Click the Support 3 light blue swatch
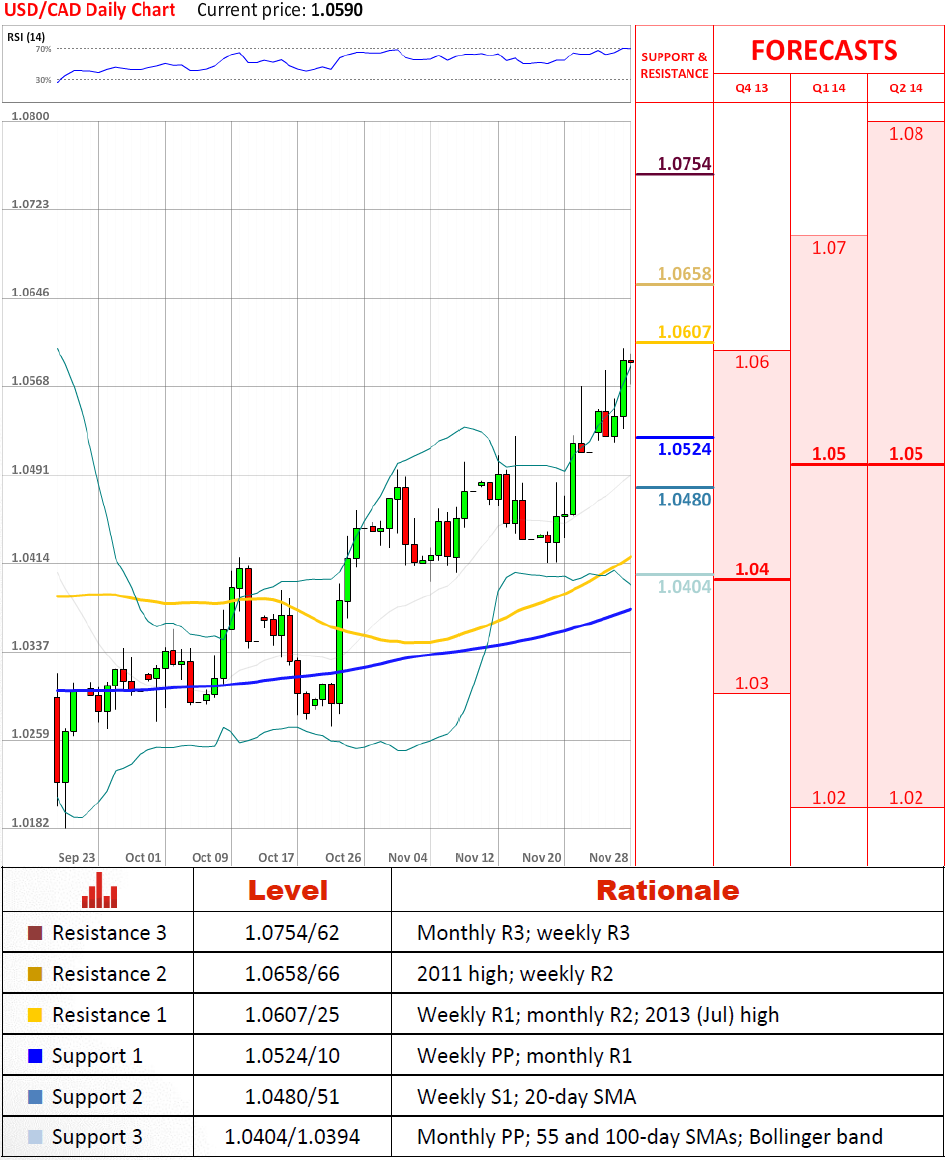 point(35,1138)
